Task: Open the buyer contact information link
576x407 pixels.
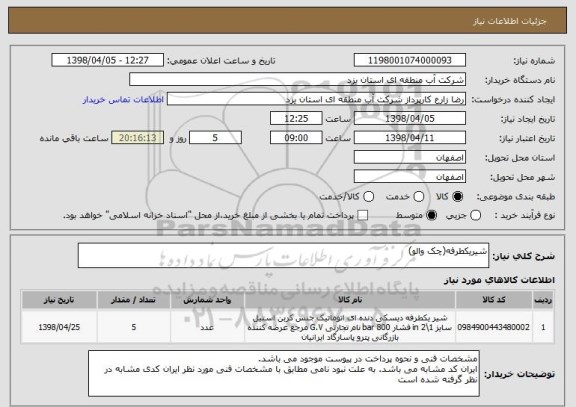Action: [x=123, y=100]
